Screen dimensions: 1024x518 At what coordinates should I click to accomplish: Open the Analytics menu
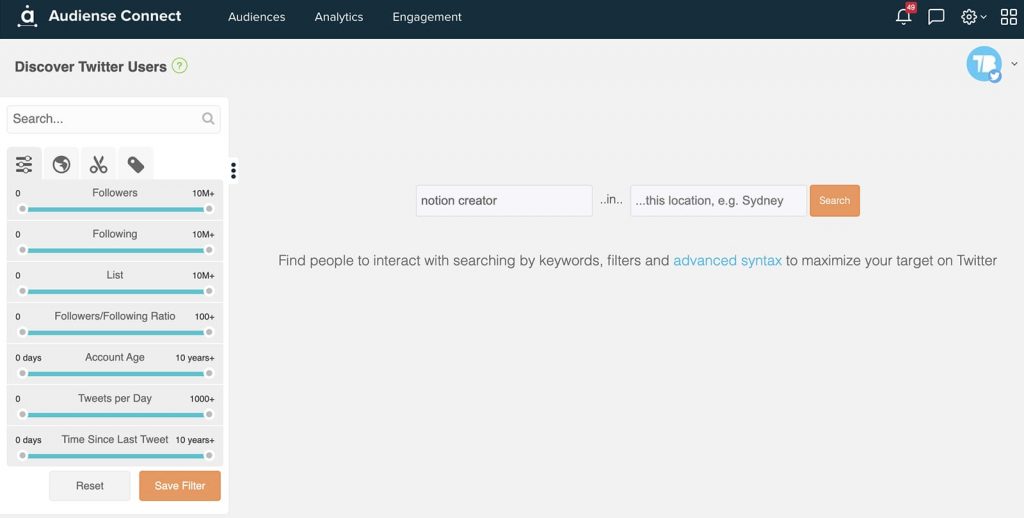pos(339,18)
